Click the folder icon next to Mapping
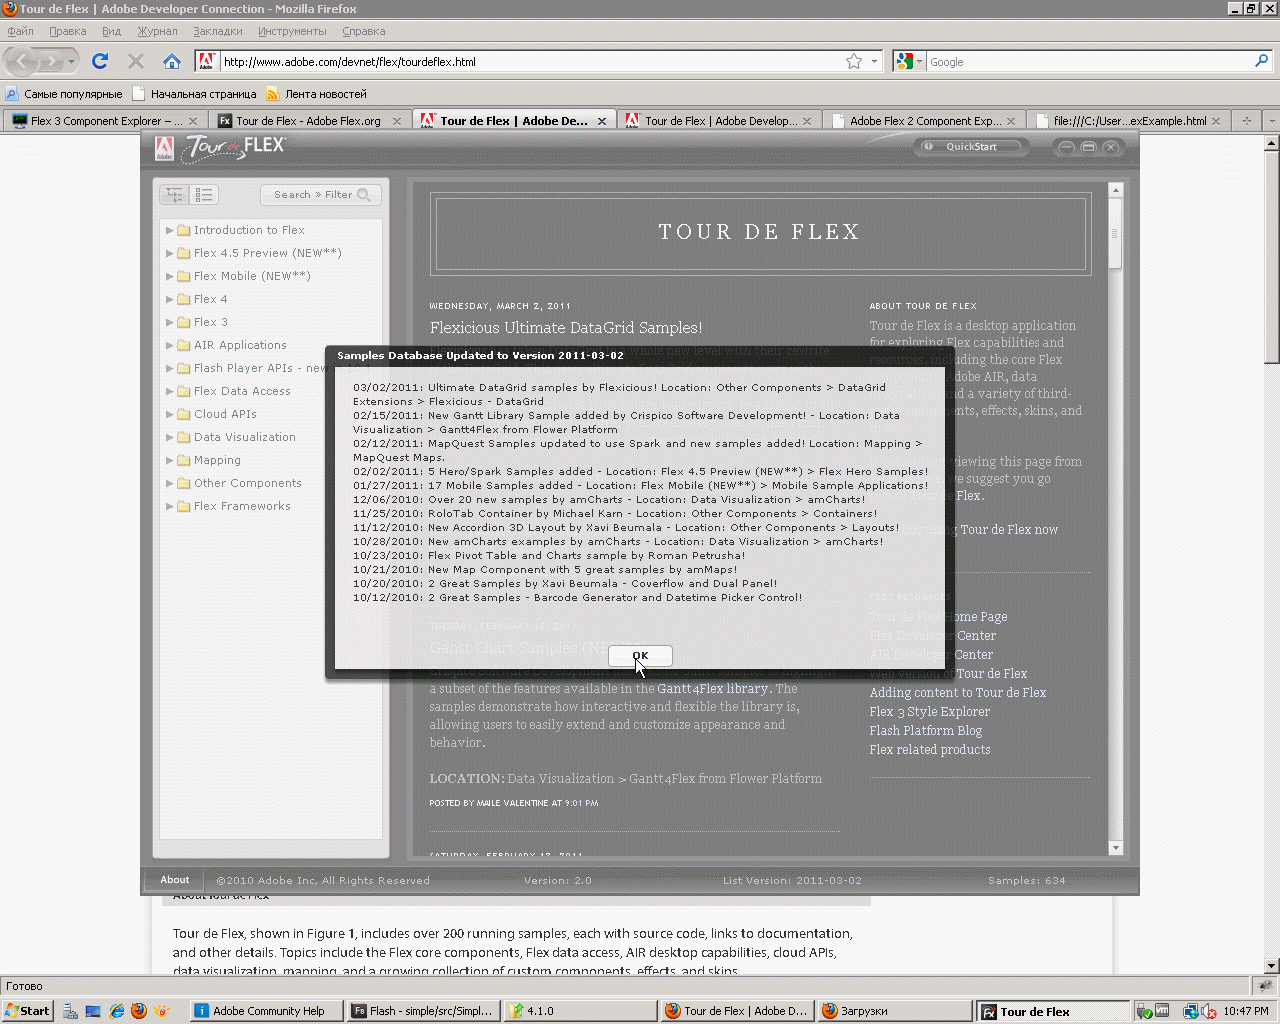Screen dimensions: 1280x1024 (184, 460)
